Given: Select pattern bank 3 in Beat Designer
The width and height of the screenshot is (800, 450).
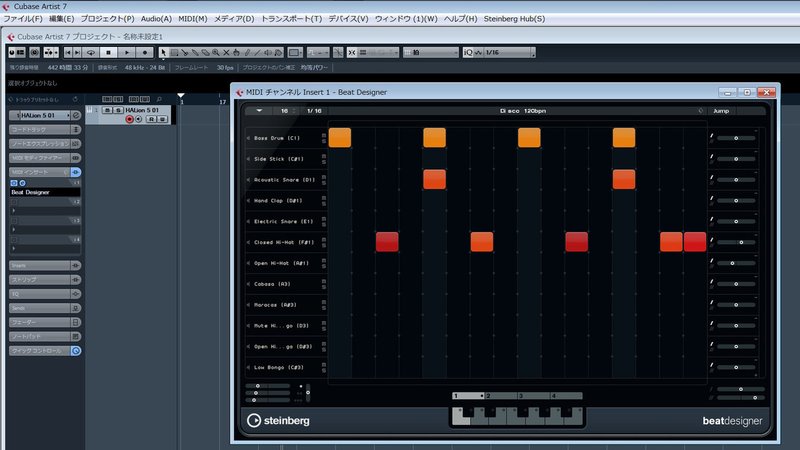Looking at the screenshot, I should point(533,396).
